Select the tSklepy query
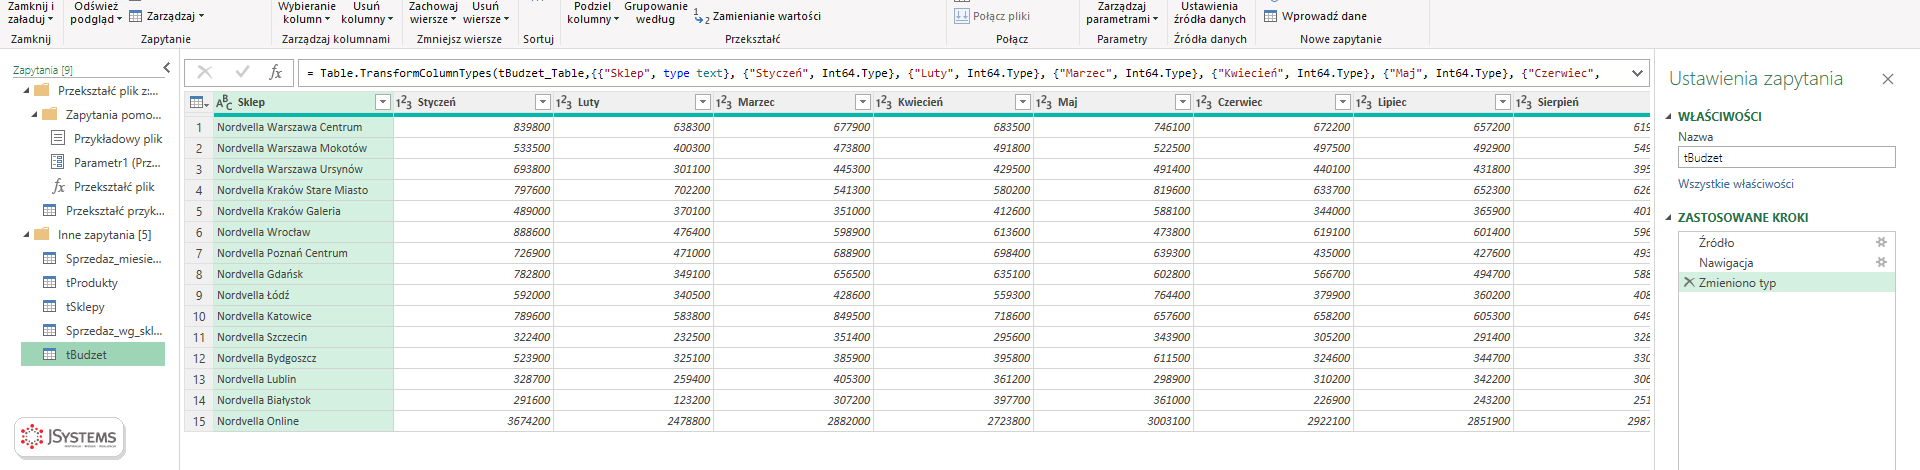The width and height of the screenshot is (1920, 470). click(93, 307)
